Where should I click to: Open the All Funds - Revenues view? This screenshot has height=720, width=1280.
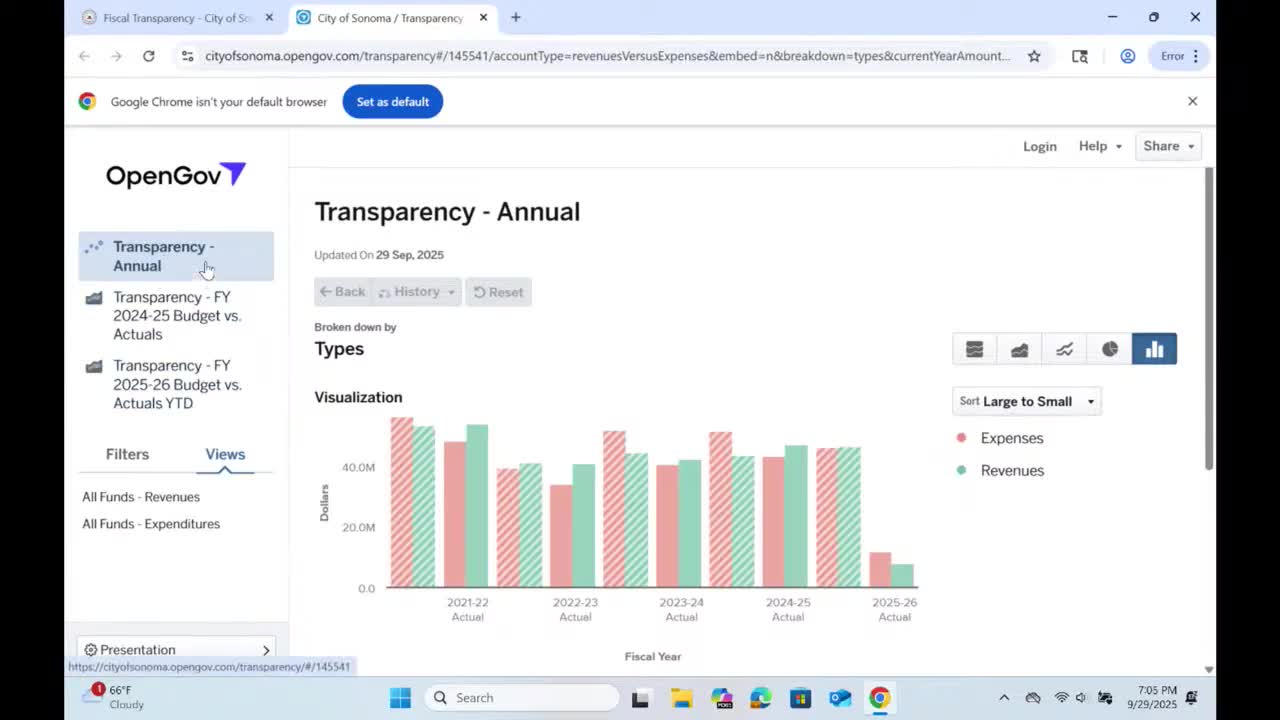click(141, 497)
